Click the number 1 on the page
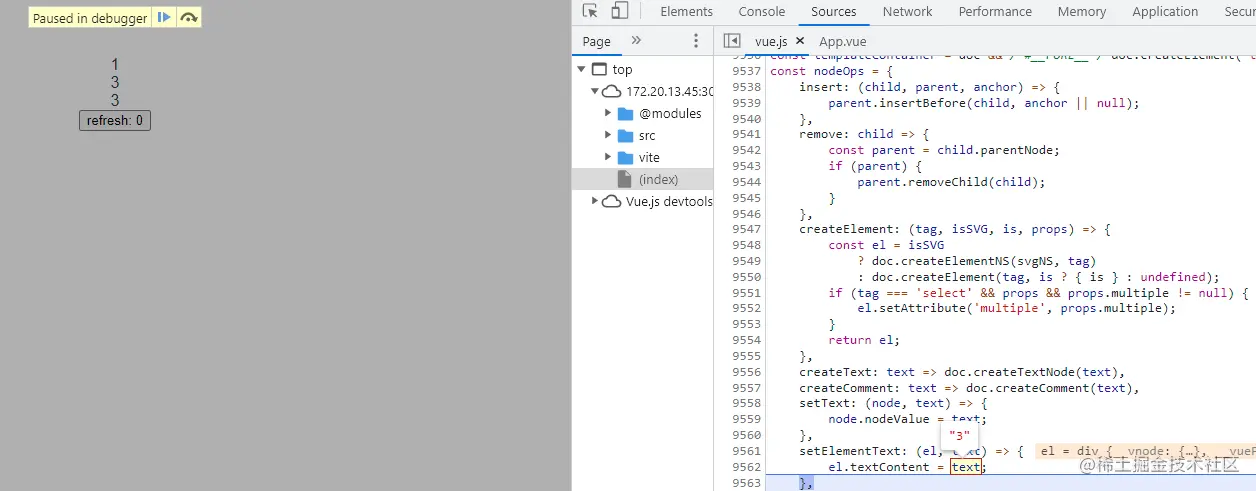The image size is (1256, 491). click(x=115, y=65)
